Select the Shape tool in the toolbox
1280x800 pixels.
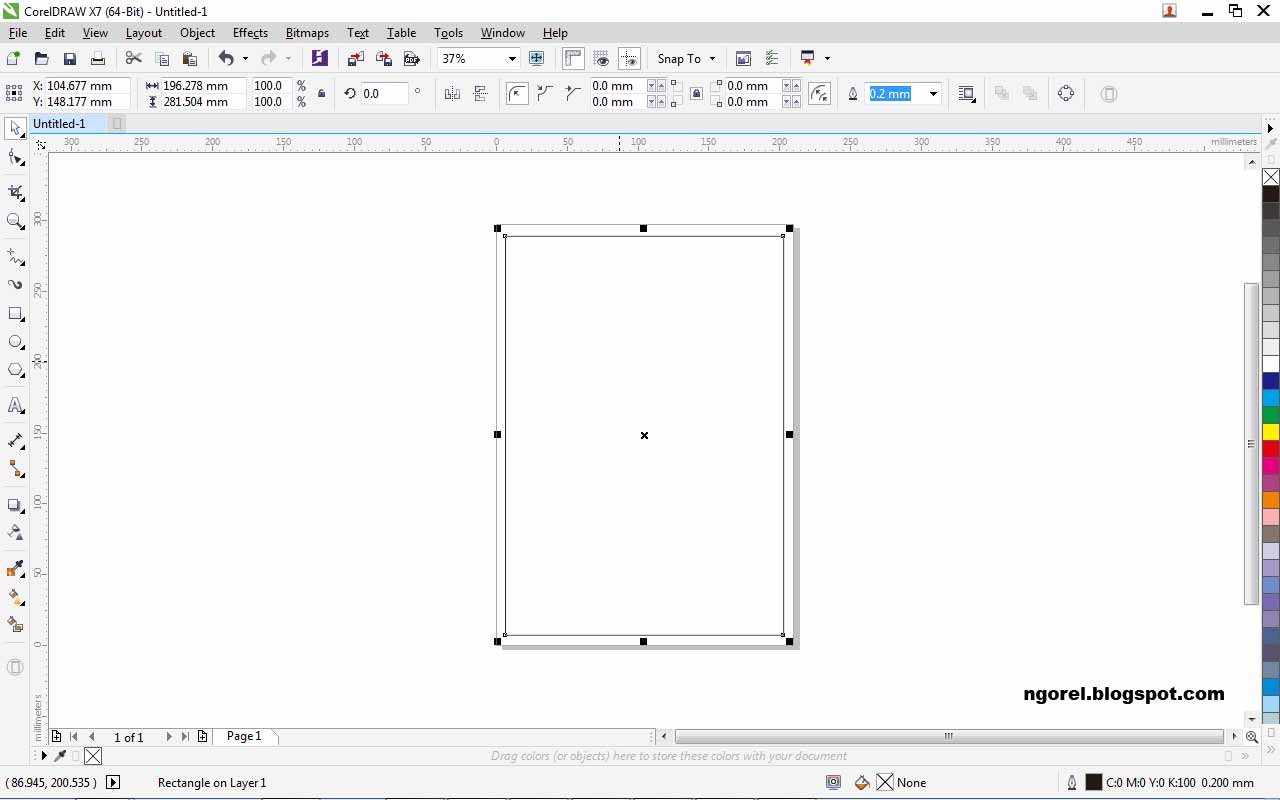tap(15, 156)
